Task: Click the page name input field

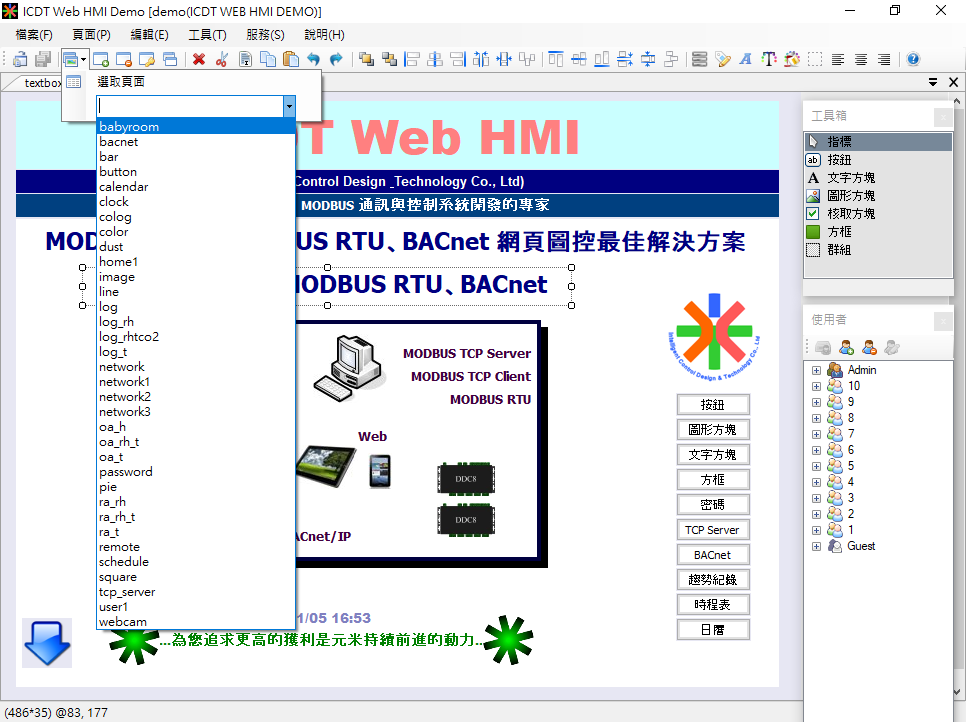Action: 190,106
